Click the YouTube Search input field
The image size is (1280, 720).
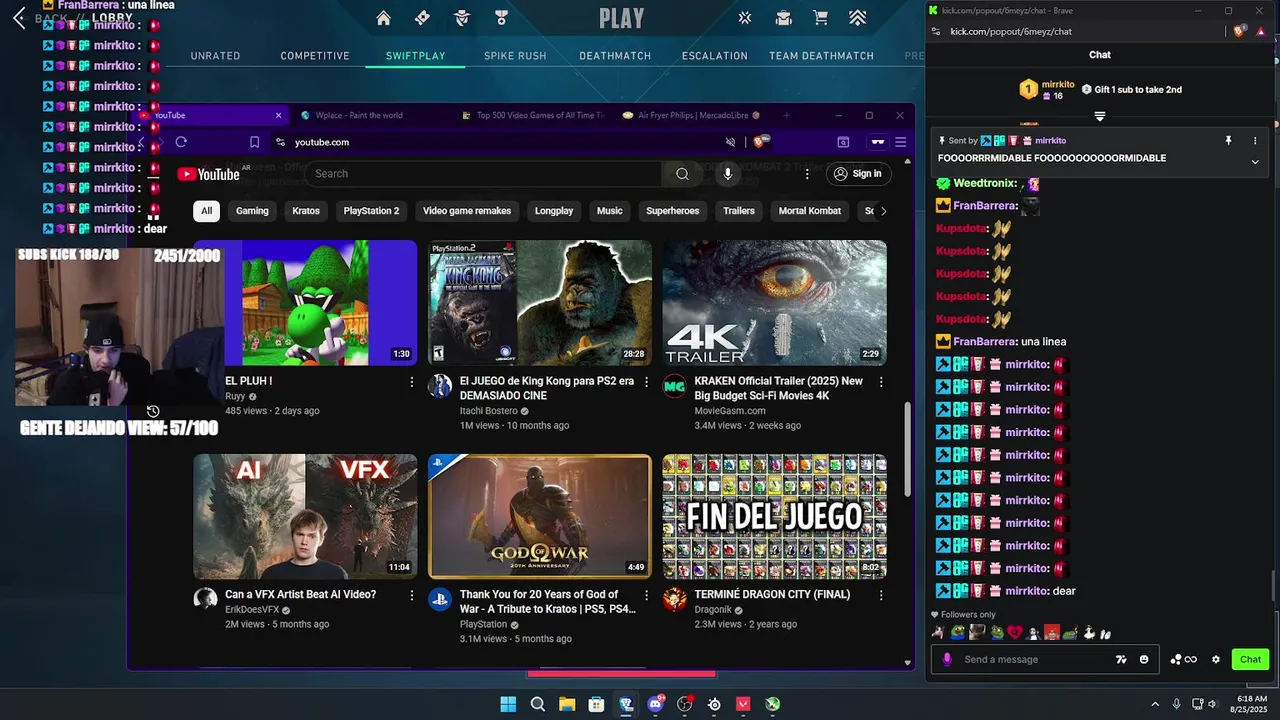pos(483,174)
